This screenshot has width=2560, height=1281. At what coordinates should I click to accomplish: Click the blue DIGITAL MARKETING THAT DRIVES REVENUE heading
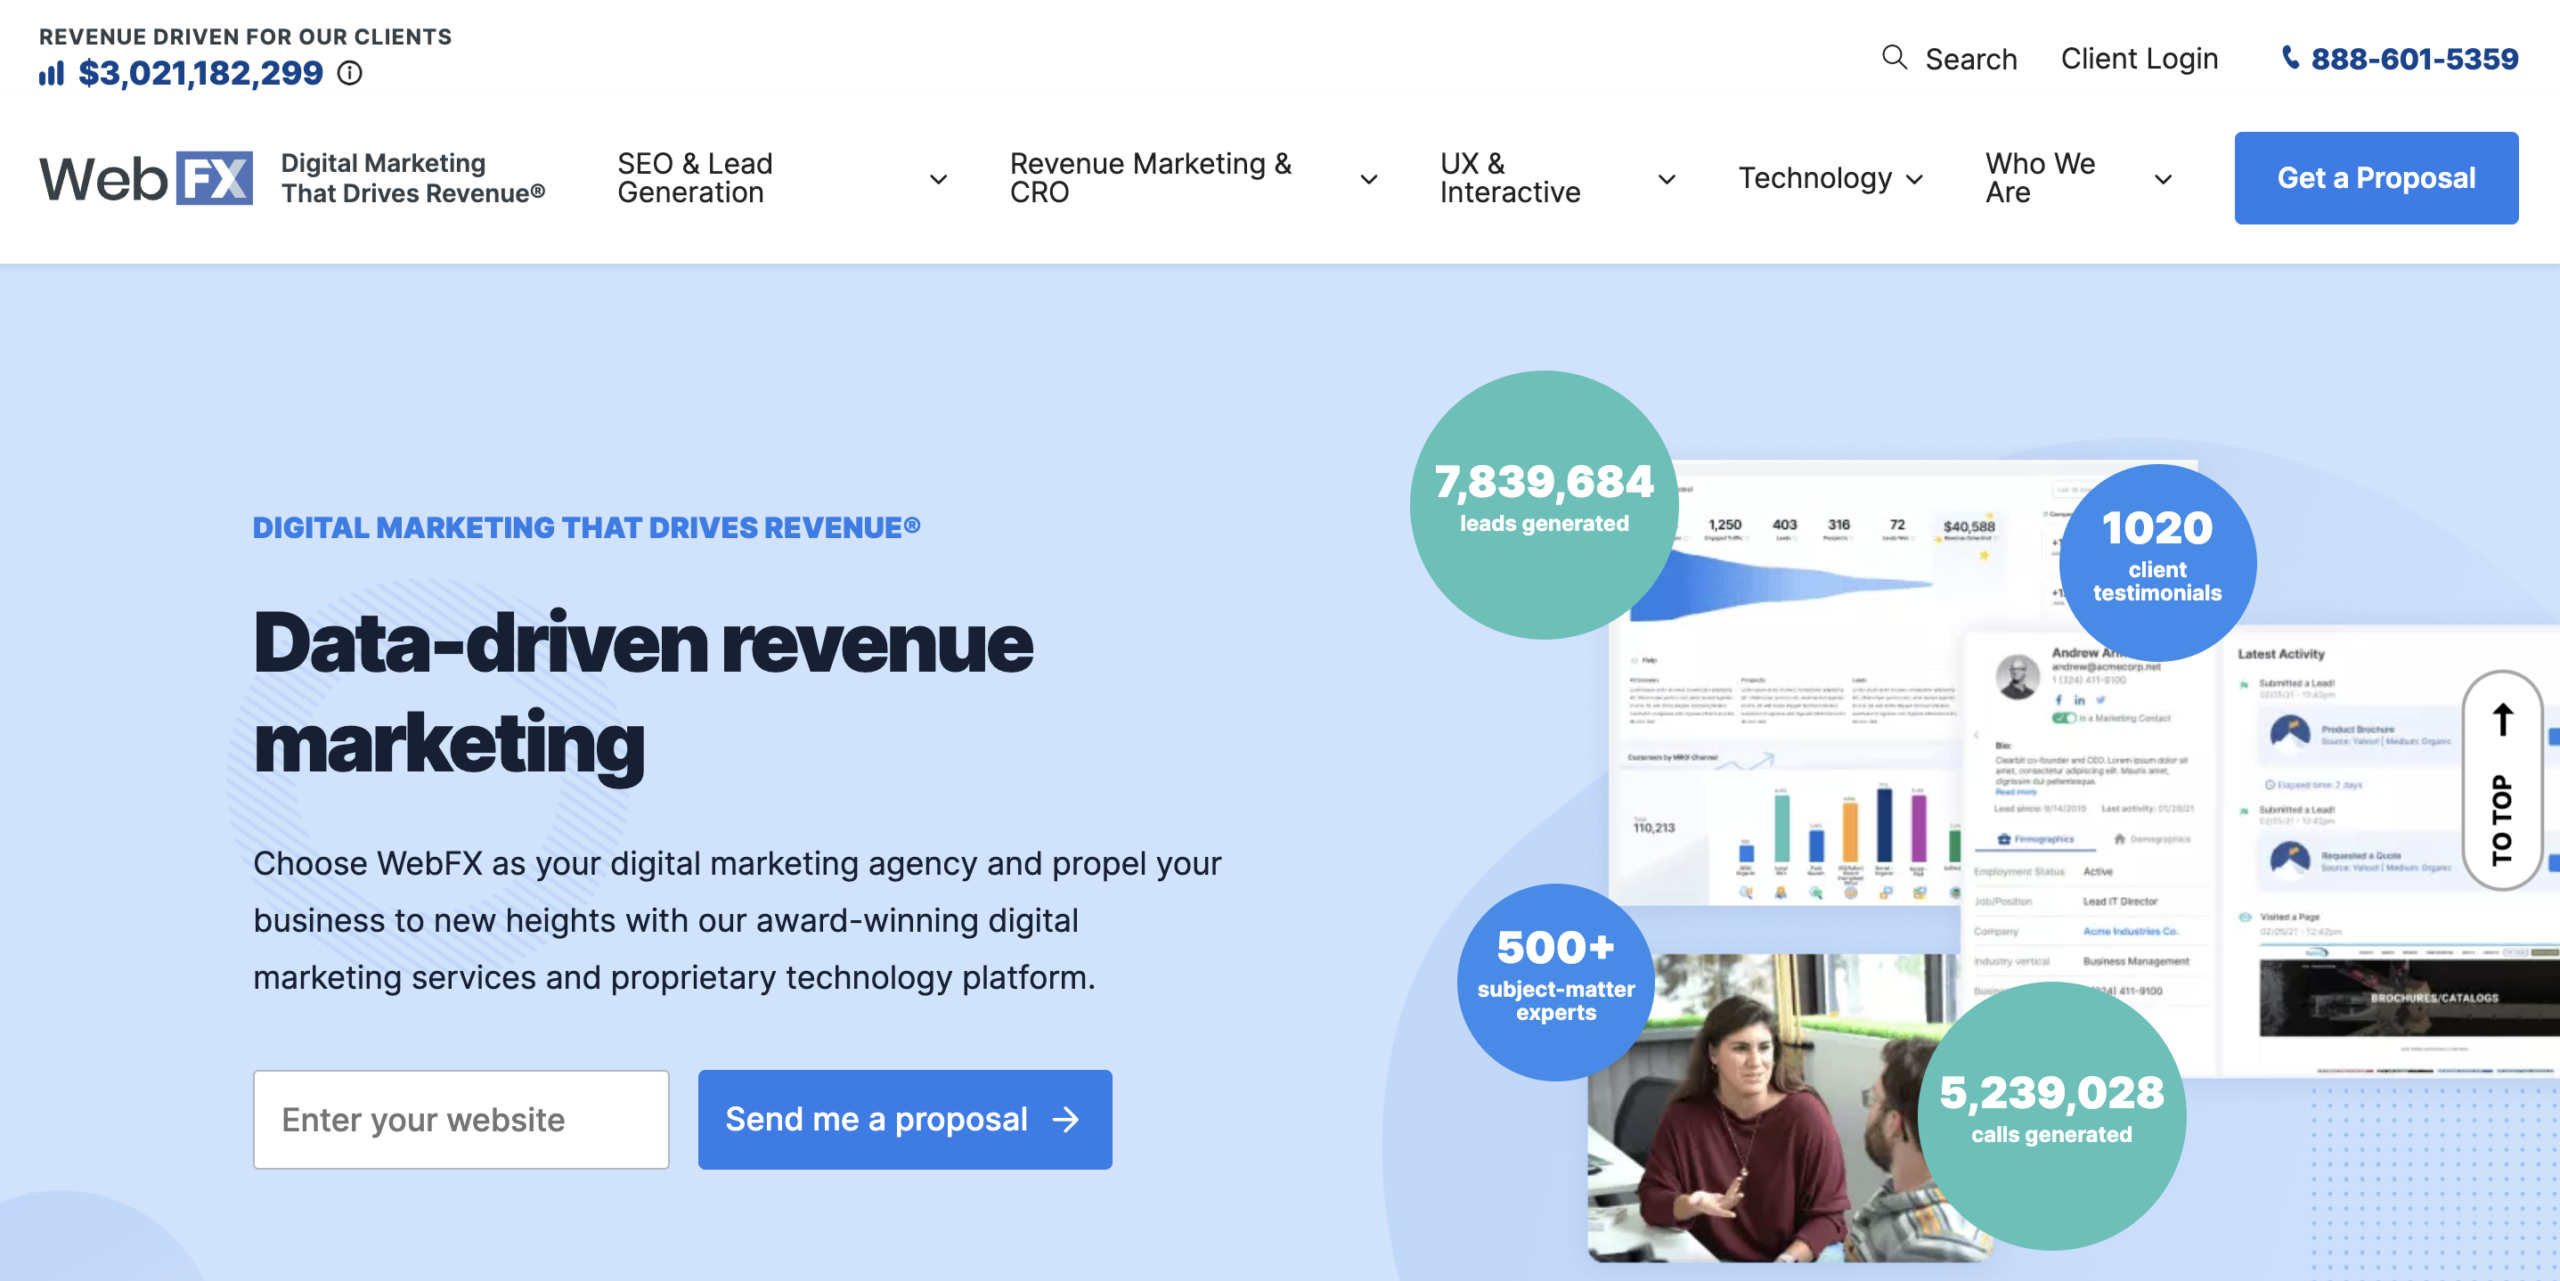pos(586,527)
